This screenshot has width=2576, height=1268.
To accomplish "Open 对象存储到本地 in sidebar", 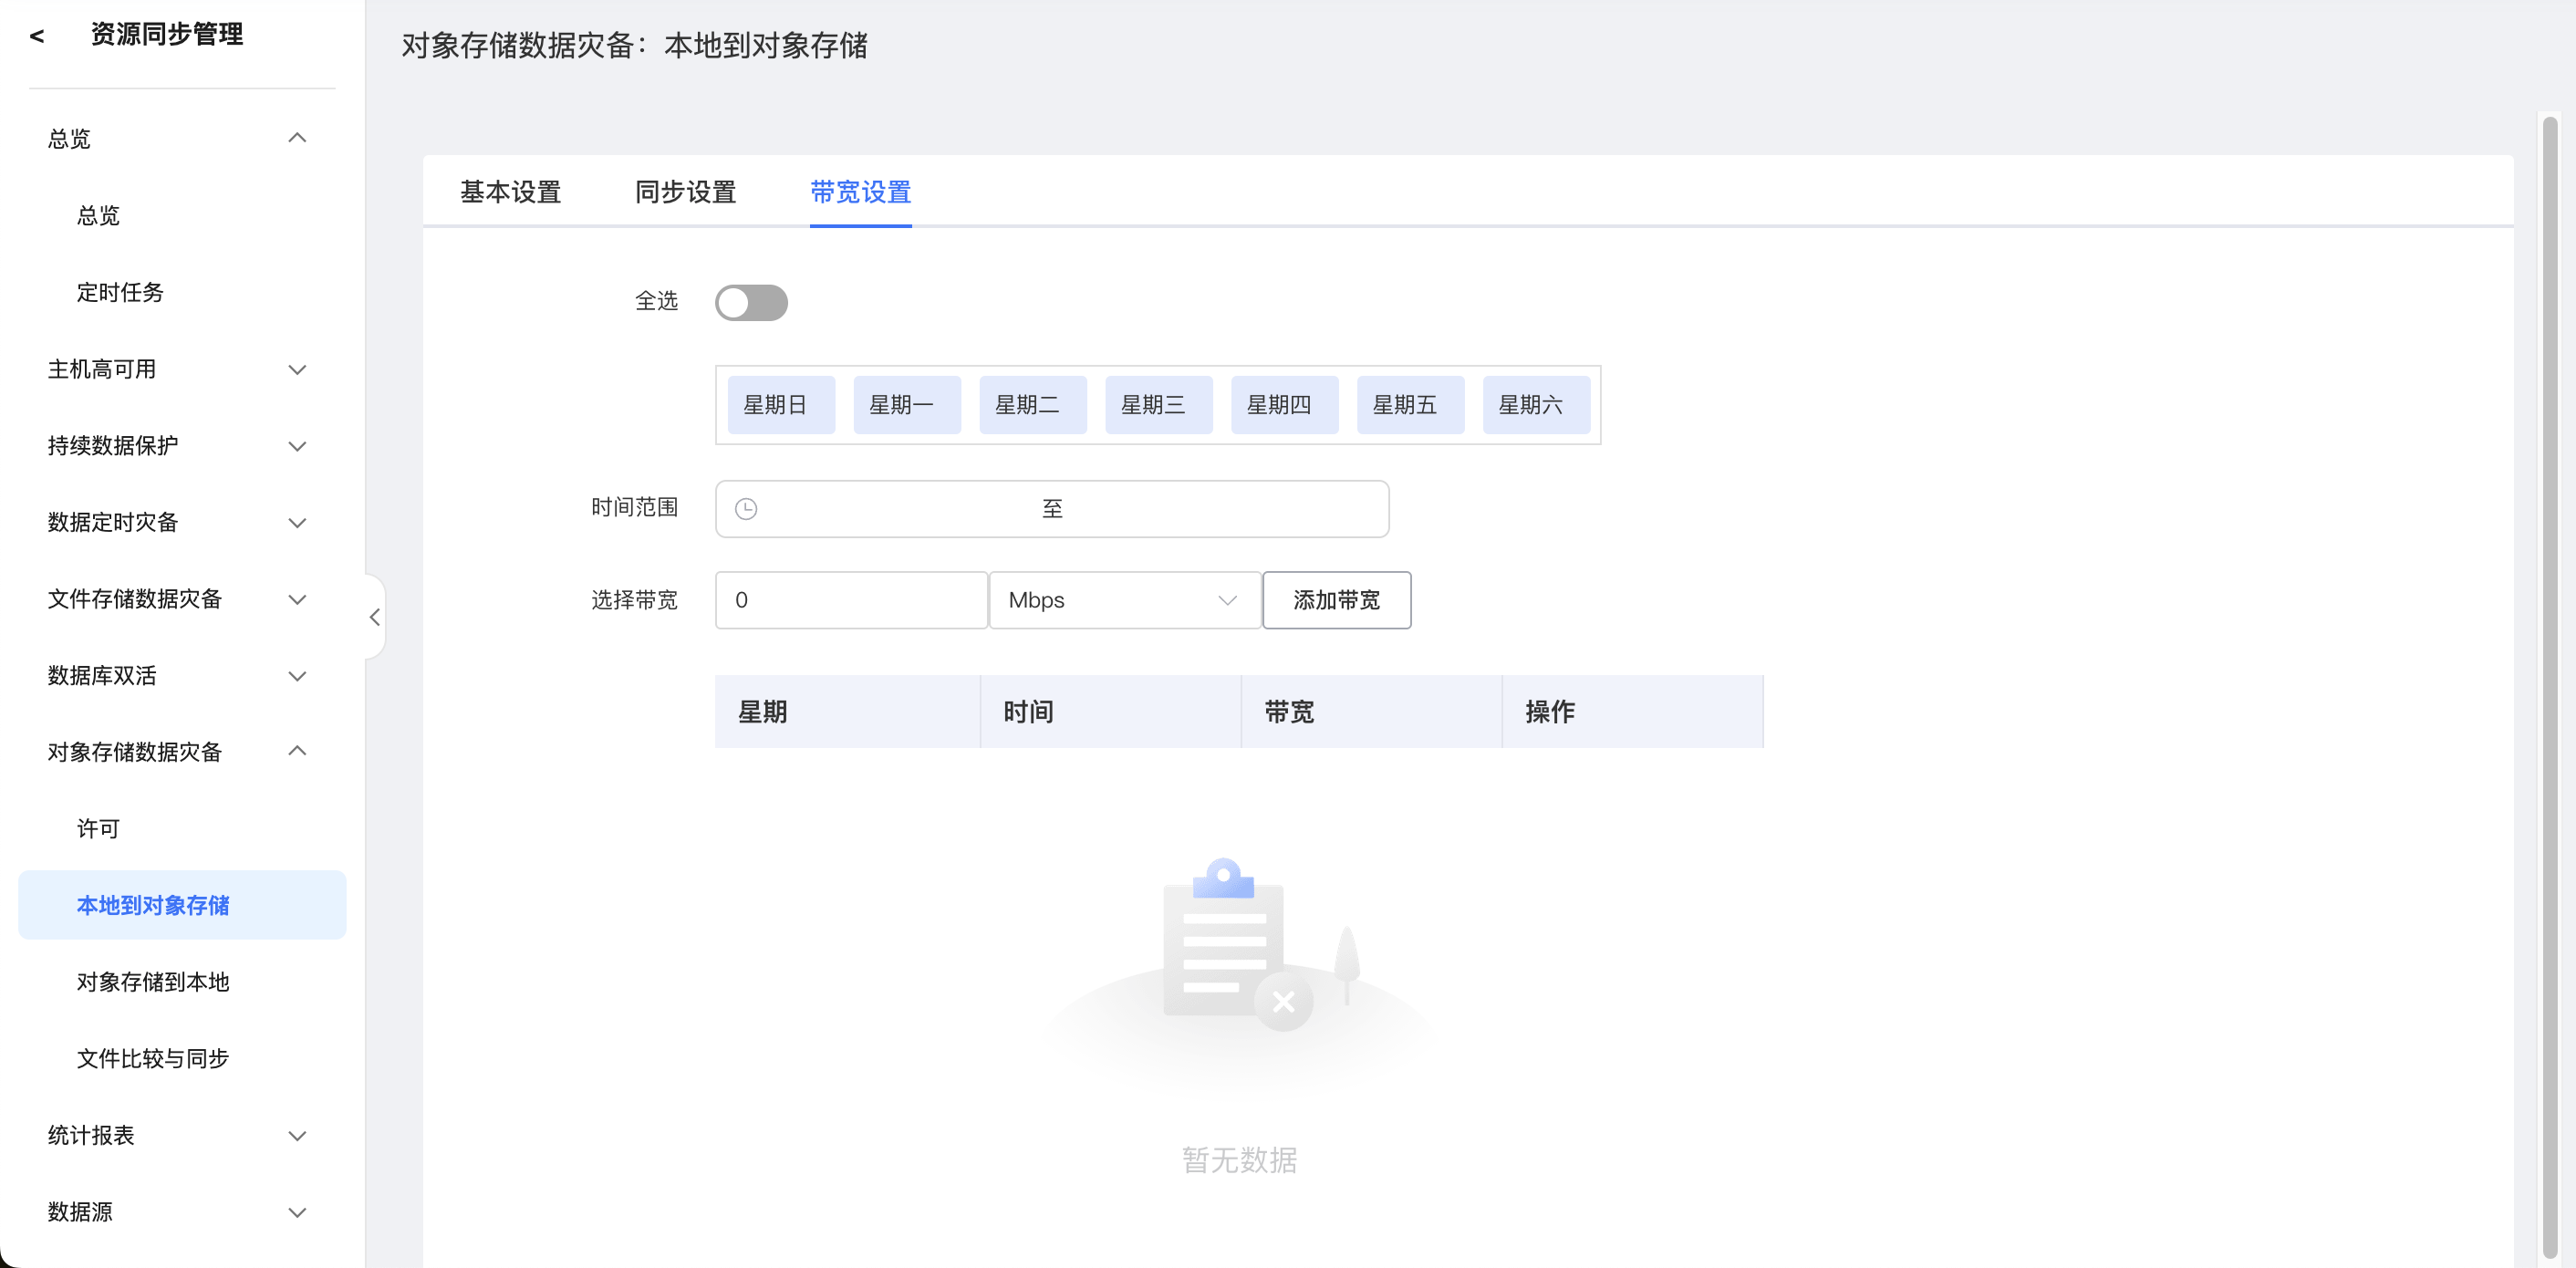I will pyautogui.click(x=153, y=982).
